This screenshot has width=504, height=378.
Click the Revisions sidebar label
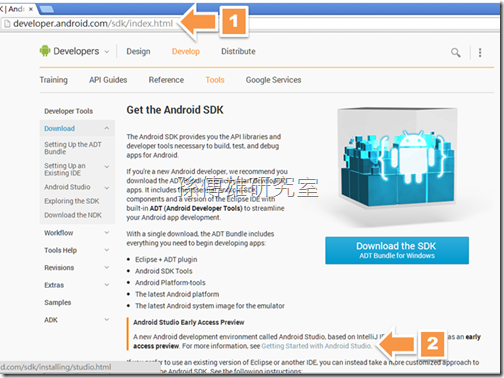click(59, 267)
